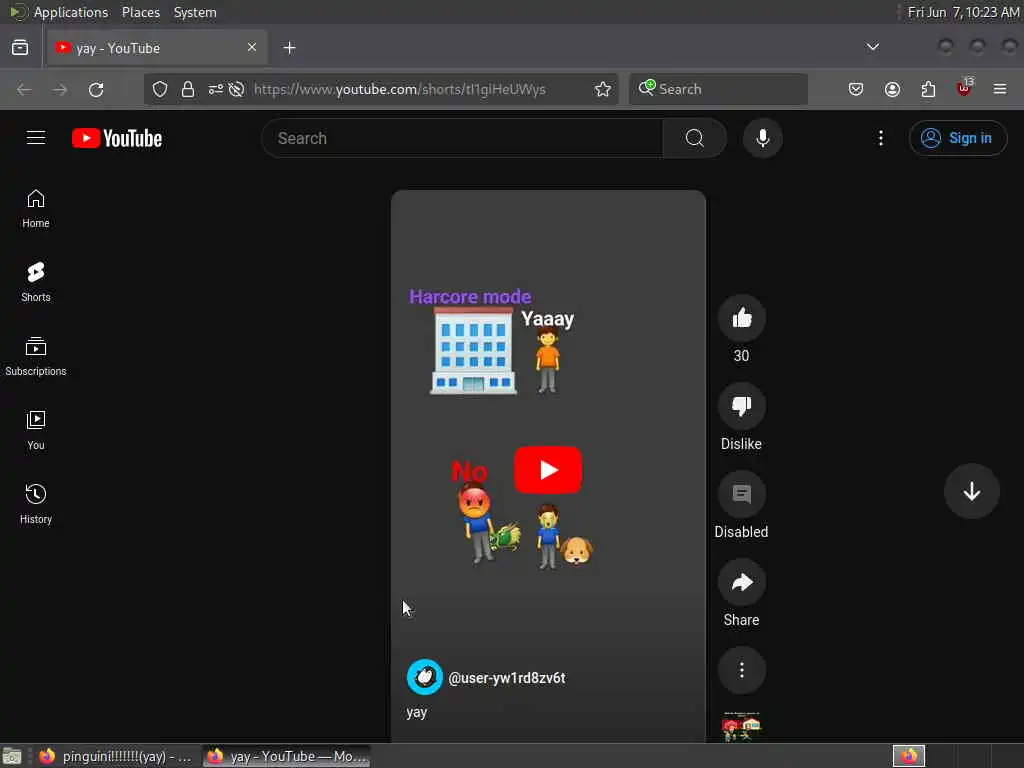1024x768 pixels.
Task: Close the yay - YouTube tab
Action: [252, 47]
